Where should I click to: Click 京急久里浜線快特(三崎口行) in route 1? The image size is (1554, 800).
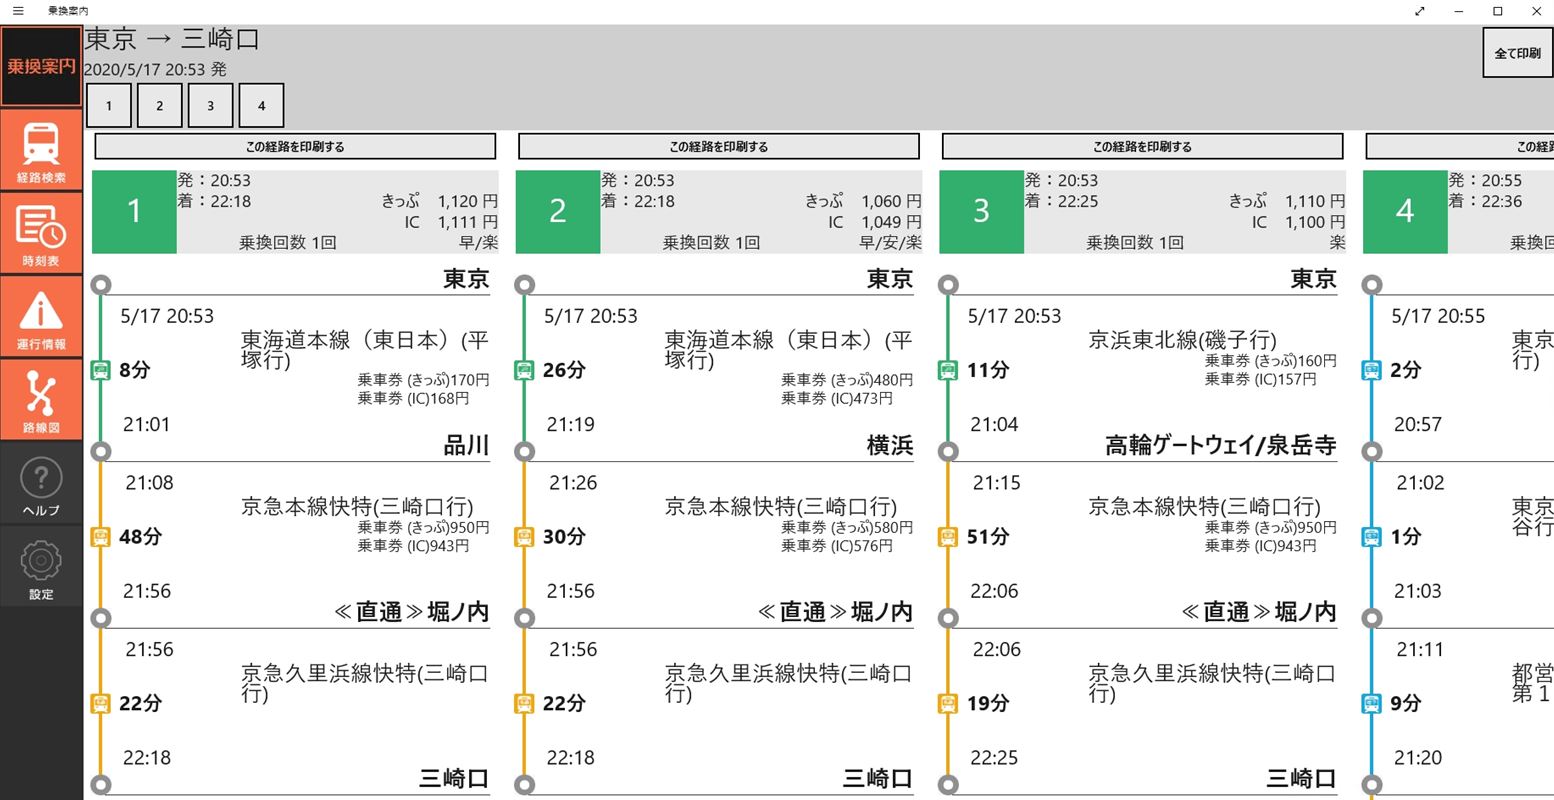coord(365,683)
